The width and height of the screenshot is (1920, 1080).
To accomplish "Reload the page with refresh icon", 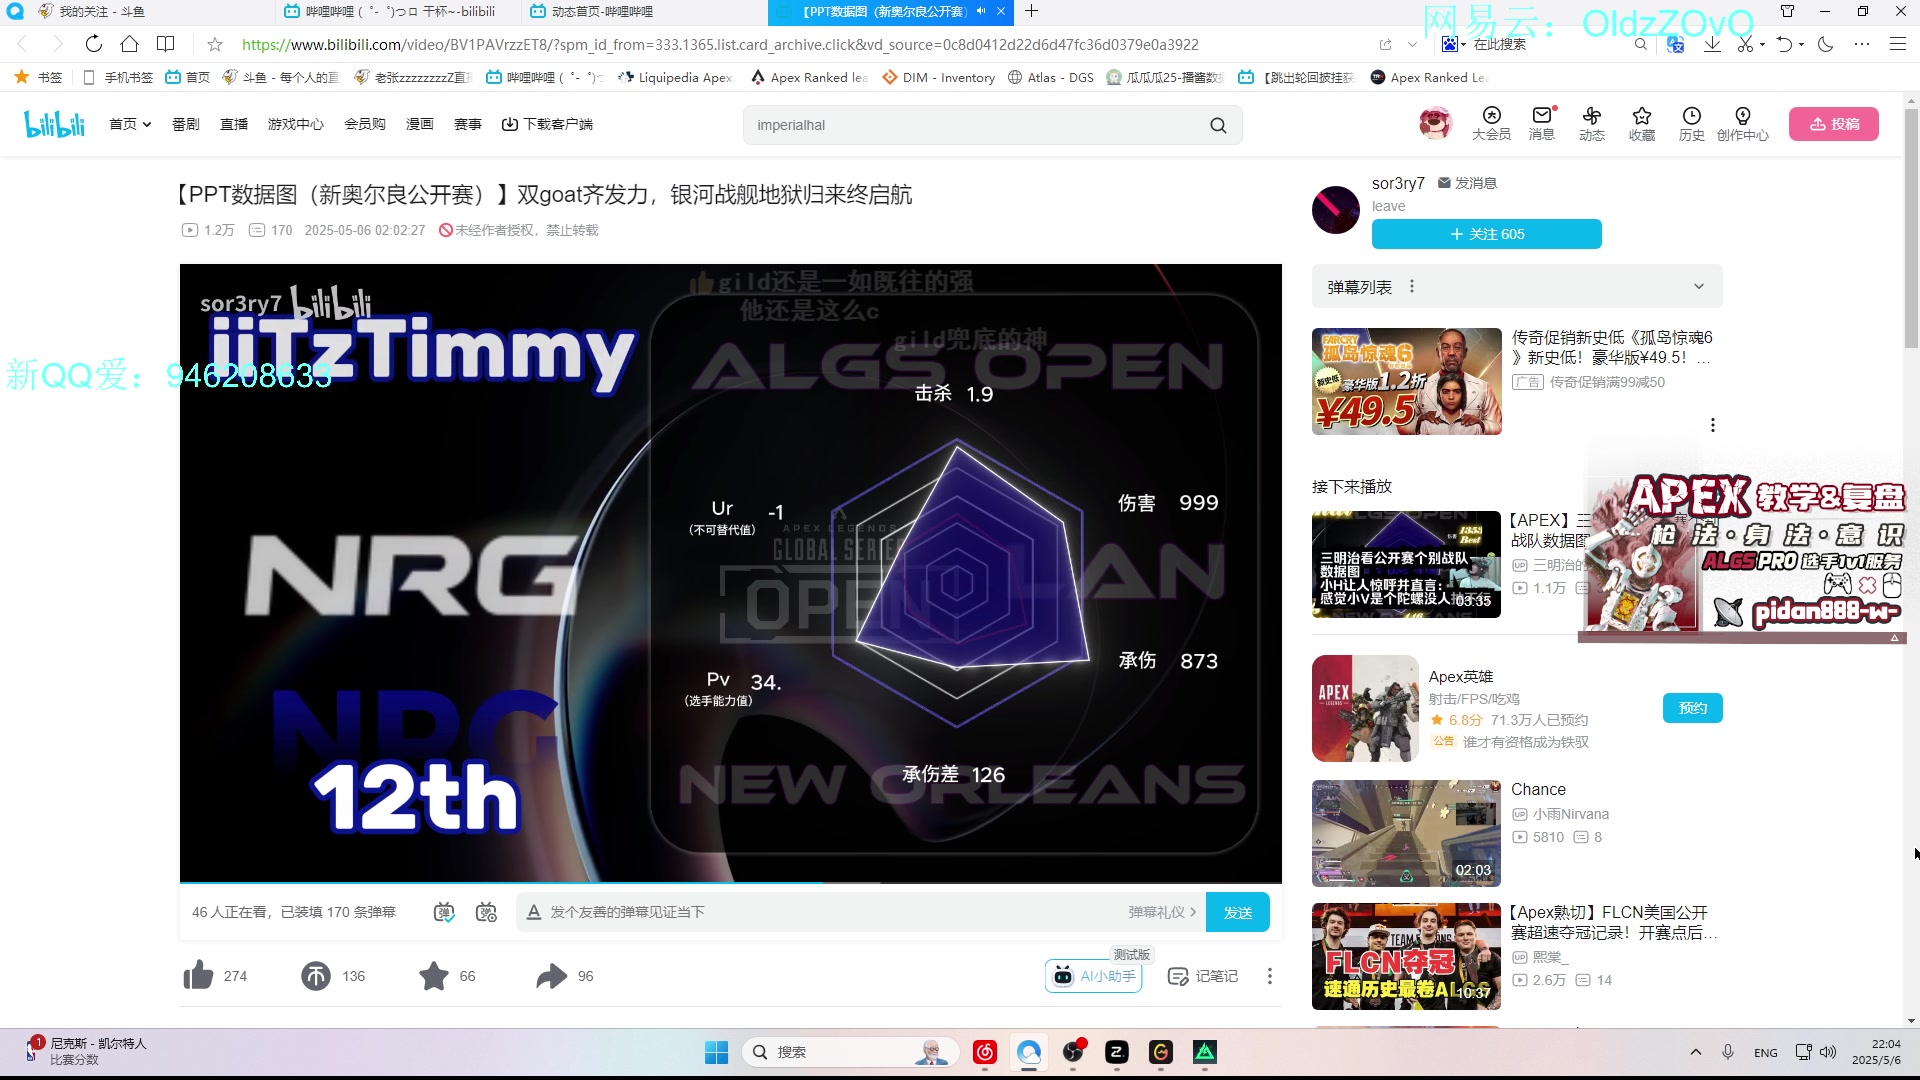I will pyautogui.click(x=93, y=44).
